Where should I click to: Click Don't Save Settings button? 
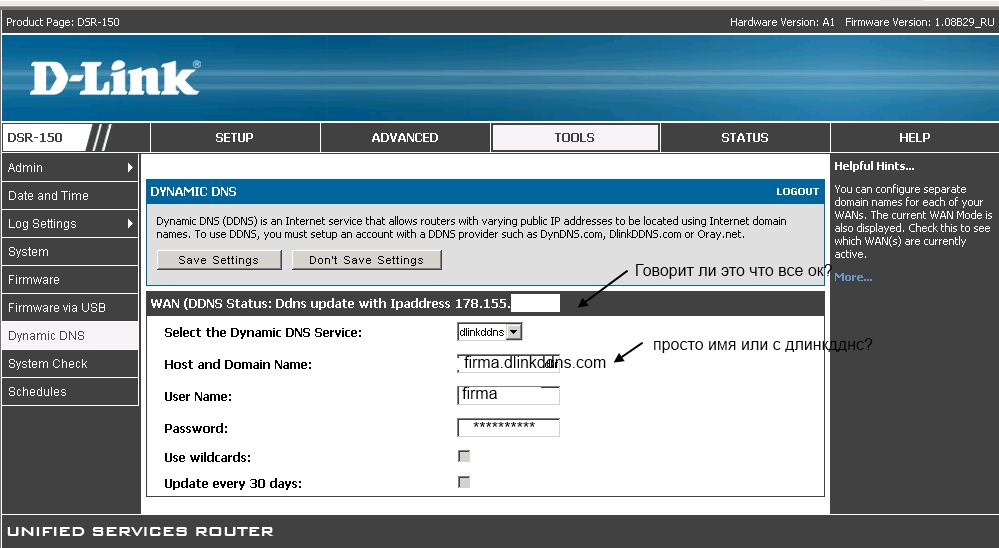click(366, 260)
